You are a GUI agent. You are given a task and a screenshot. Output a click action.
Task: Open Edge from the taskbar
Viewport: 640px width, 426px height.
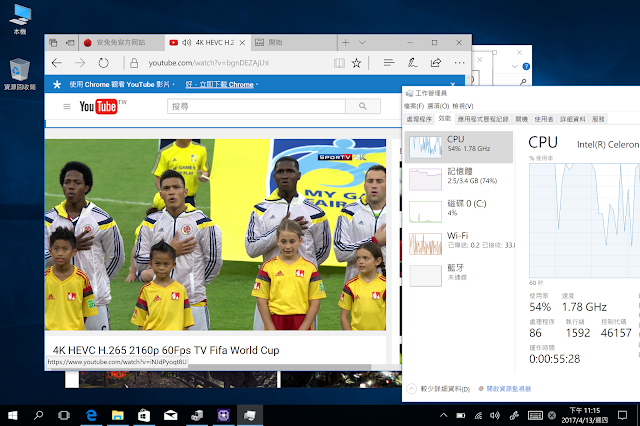[91, 415]
